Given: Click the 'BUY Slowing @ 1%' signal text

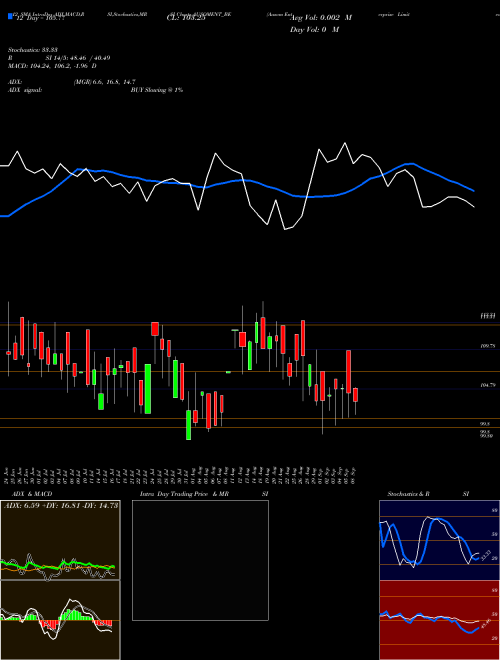Looking at the screenshot, I should click(157, 90).
